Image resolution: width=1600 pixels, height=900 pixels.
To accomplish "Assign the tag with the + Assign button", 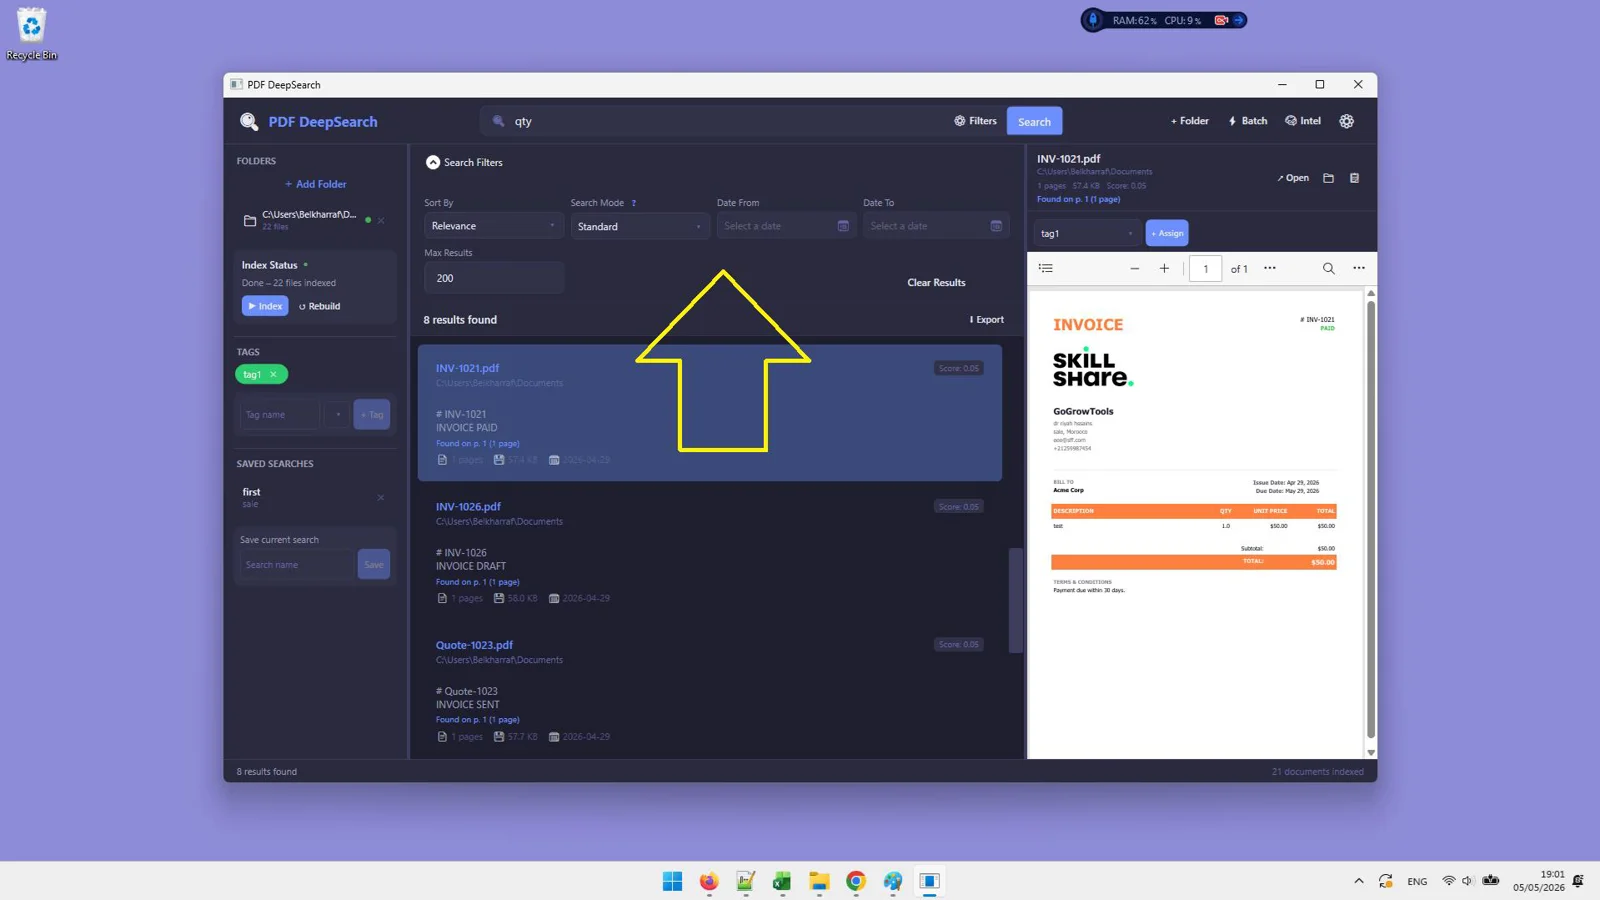I will 1167,233.
